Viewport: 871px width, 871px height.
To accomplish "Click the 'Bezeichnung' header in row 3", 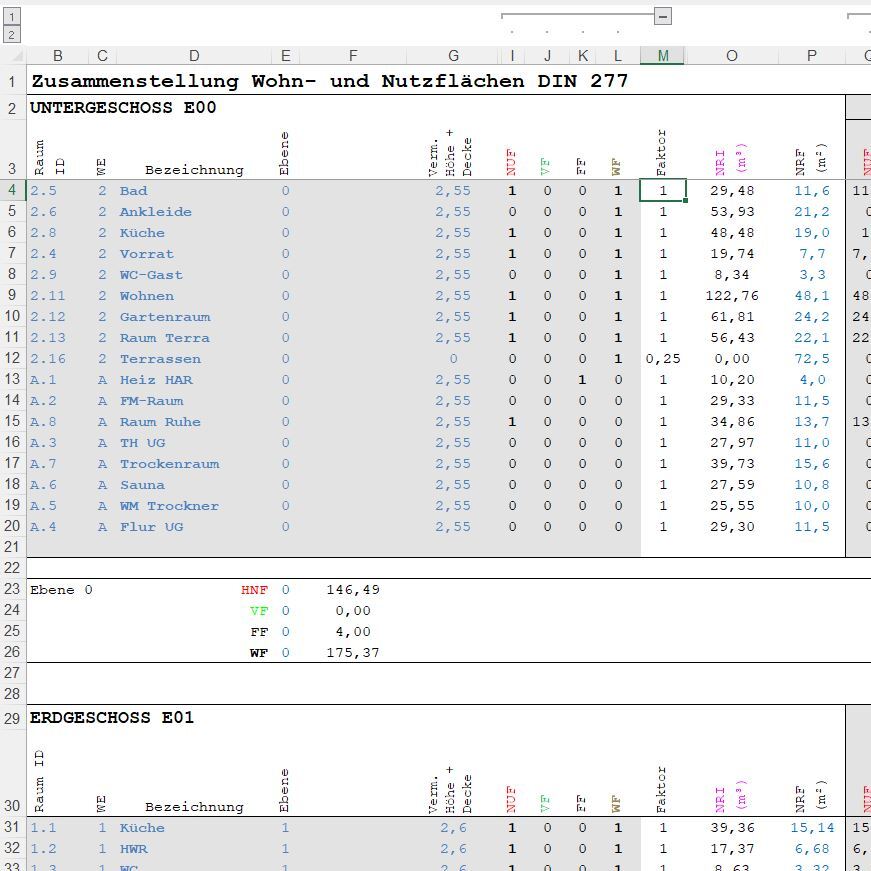I will pos(194,170).
